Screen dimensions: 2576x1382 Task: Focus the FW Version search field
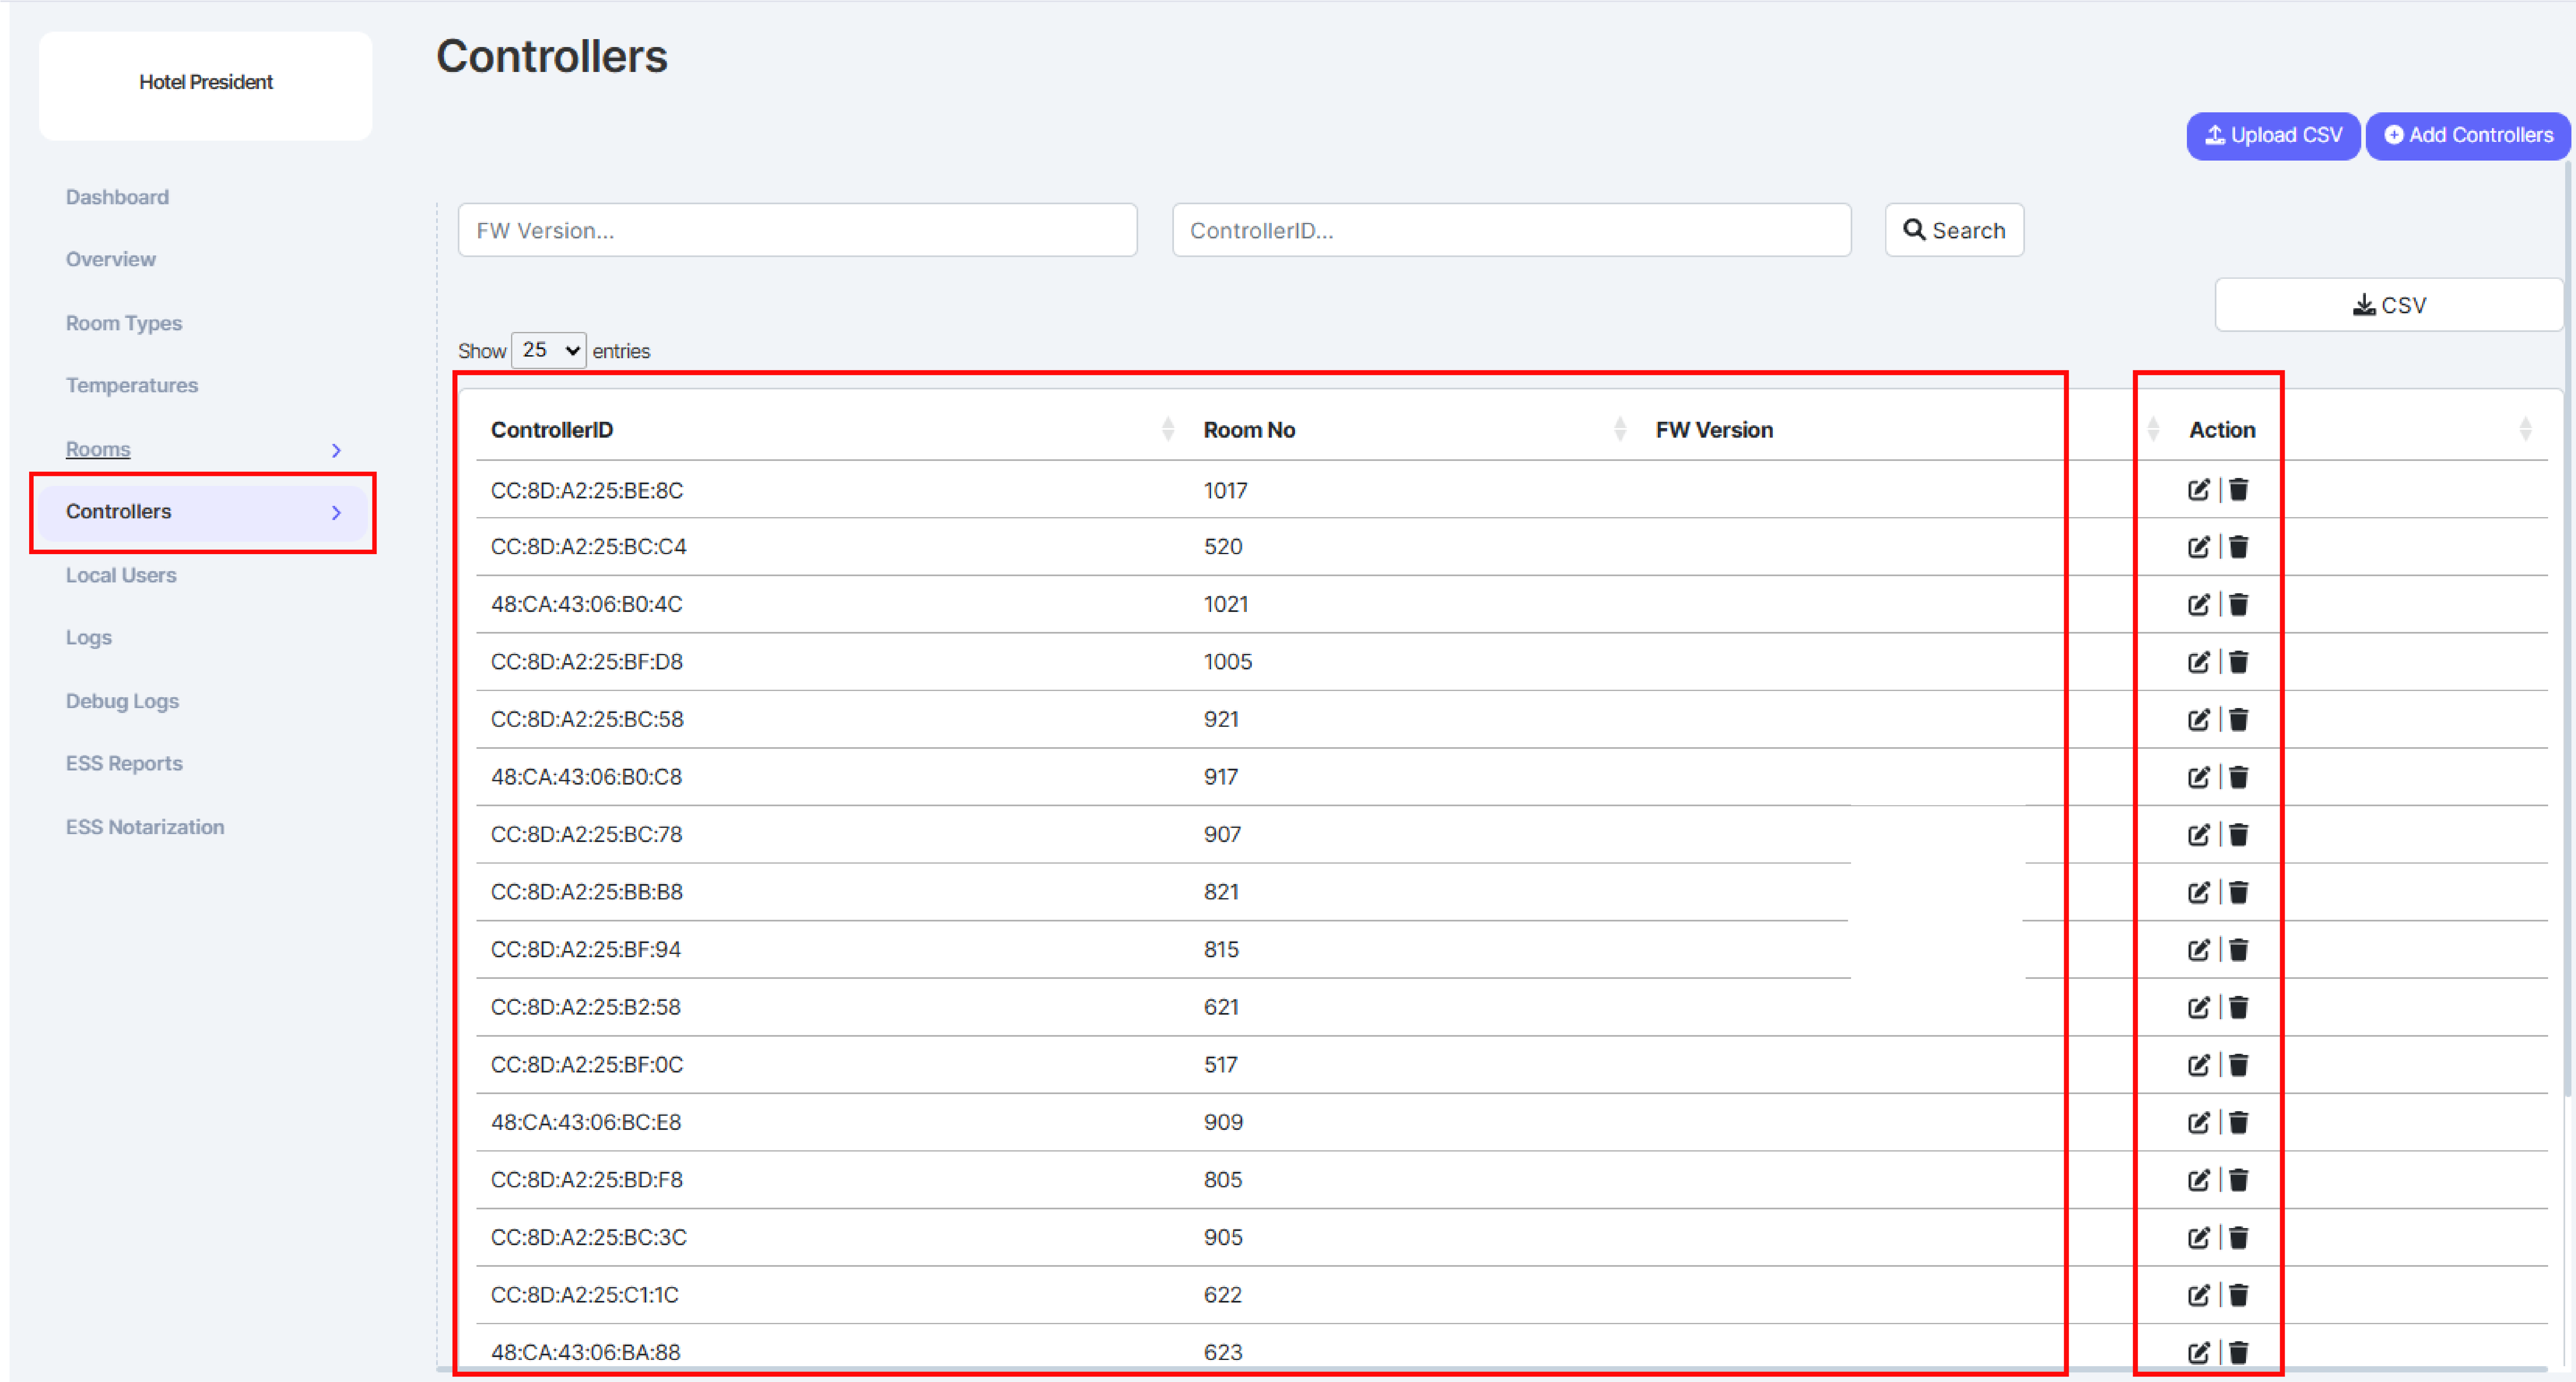coord(797,231)
